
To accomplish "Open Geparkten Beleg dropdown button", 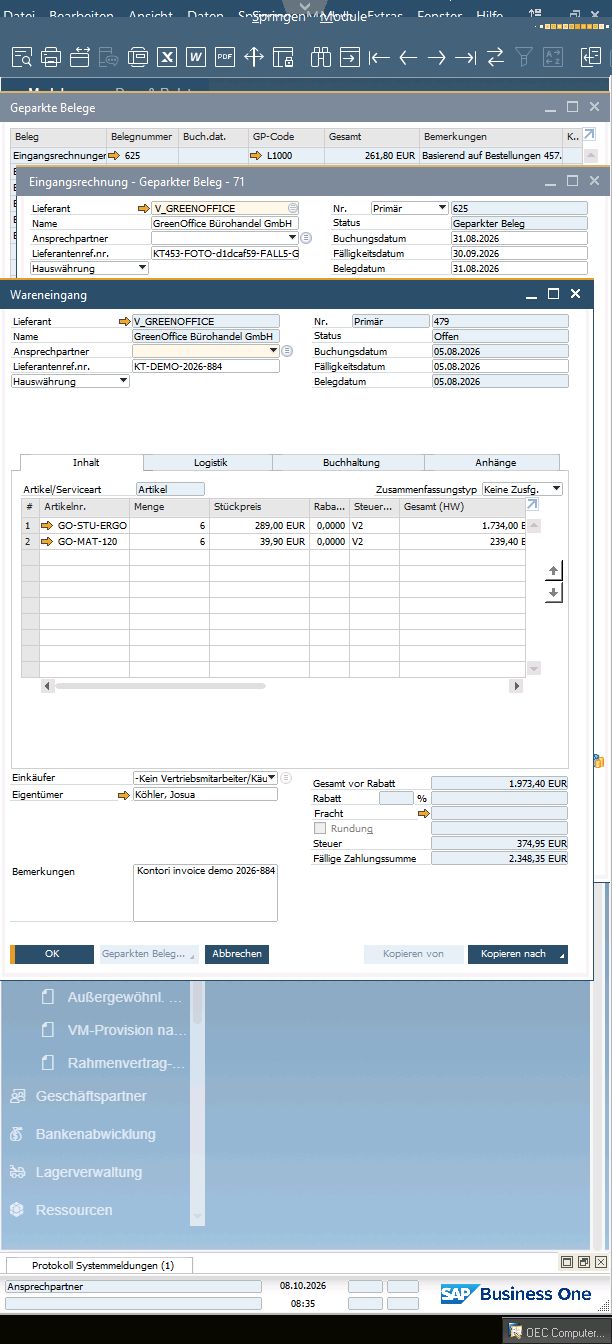I will (148, 954).
